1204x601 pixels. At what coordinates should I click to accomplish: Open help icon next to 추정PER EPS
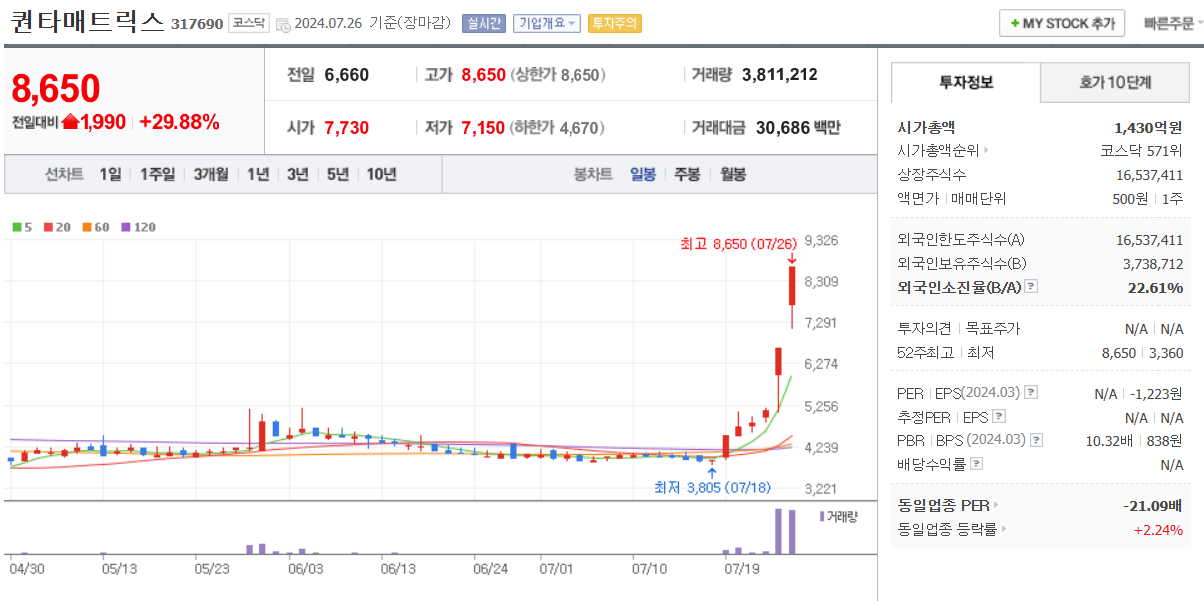click(998, 417)
